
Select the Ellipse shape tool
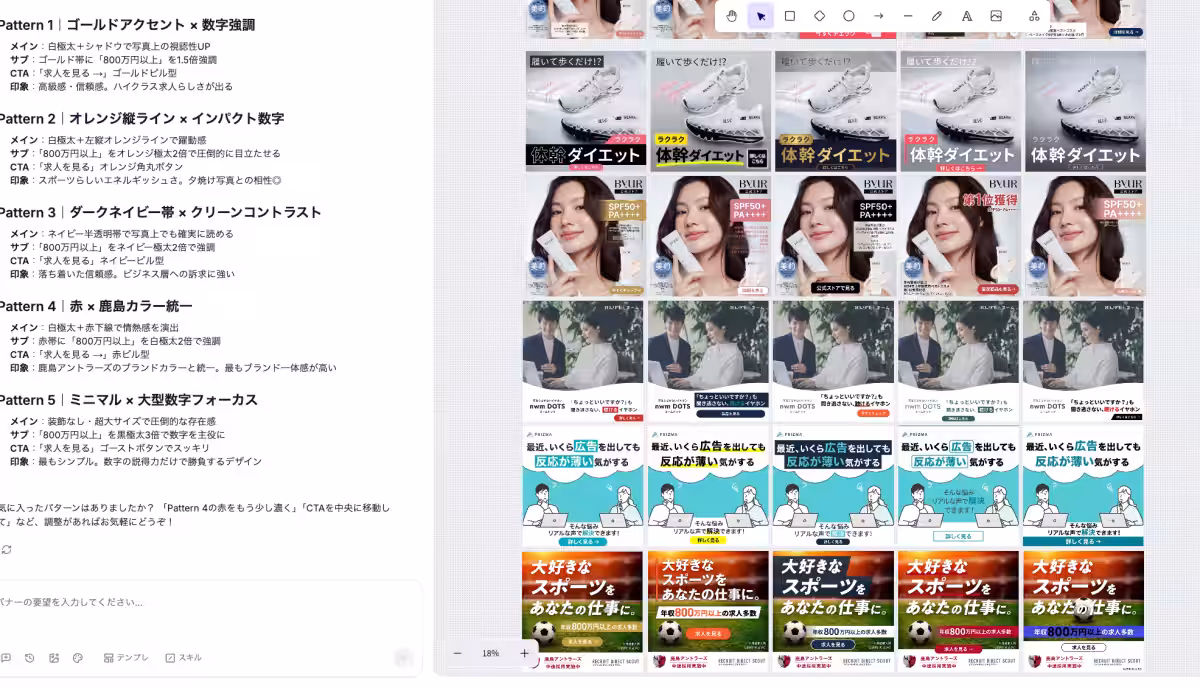pos(849,16)
